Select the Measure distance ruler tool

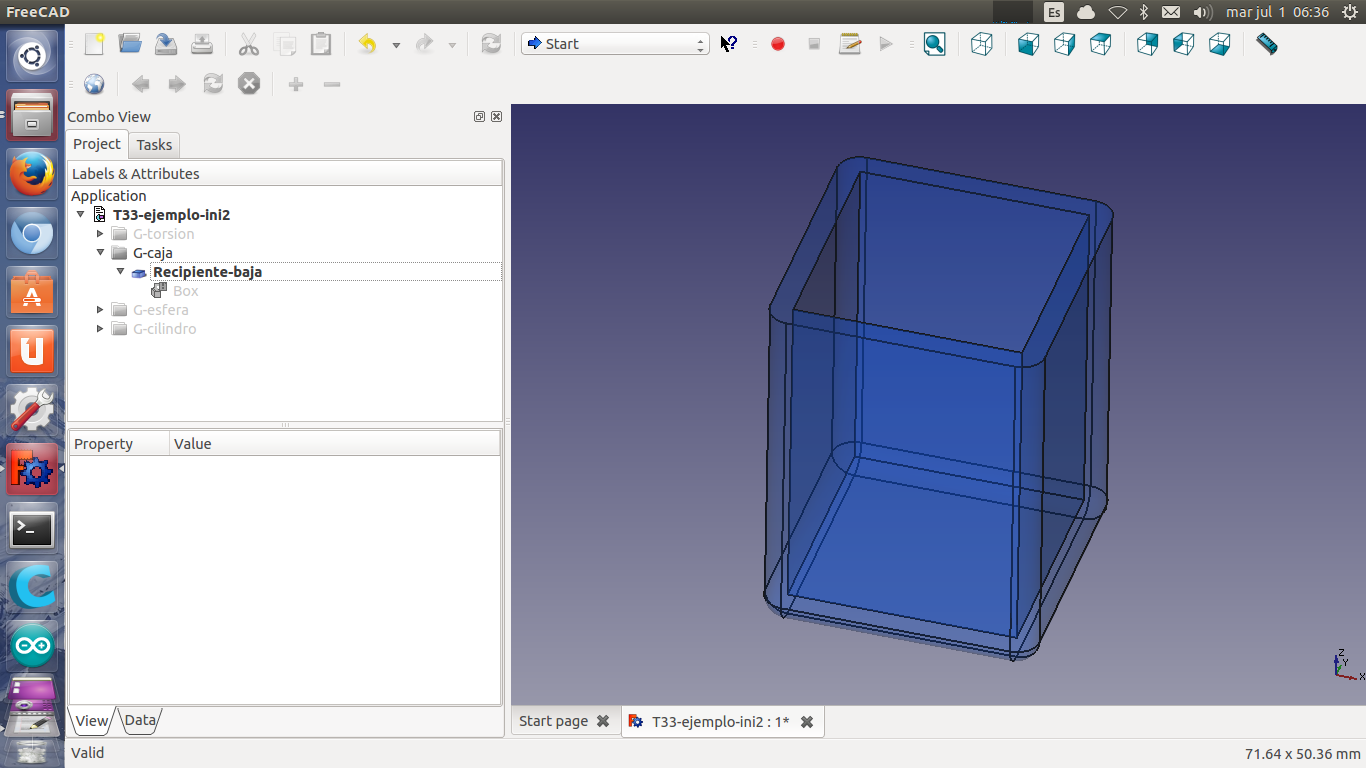pyautogui.click(x=1266, y=44)
